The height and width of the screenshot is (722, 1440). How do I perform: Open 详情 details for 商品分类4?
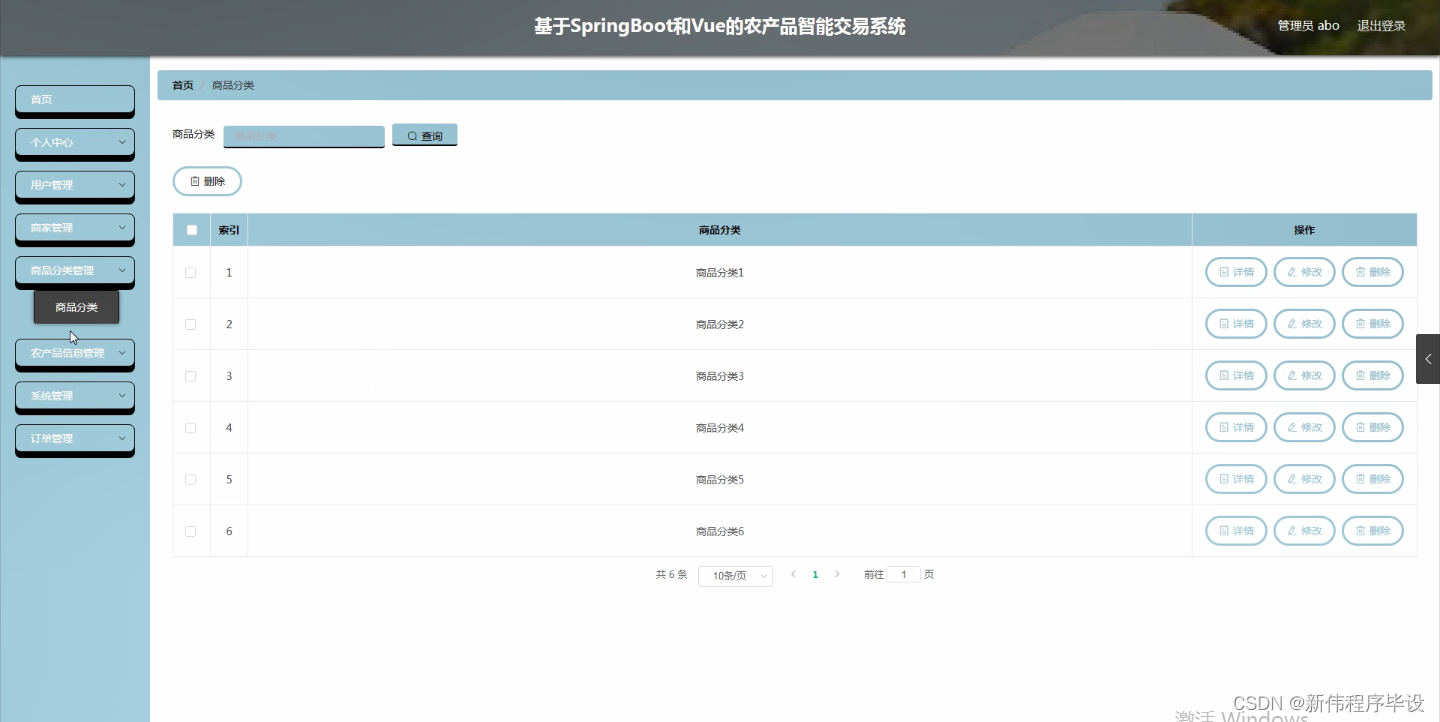(x=1235, y=427)
